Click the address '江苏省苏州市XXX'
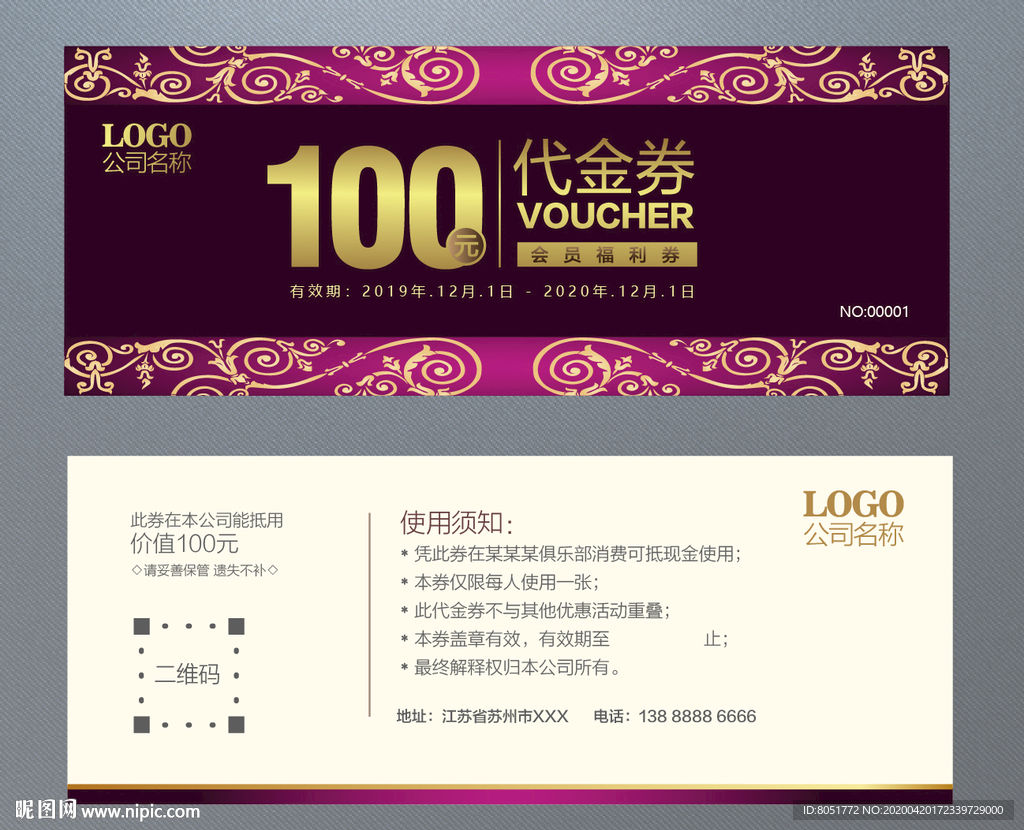The height and width of the screenshot is (830, 1024). pyautogui.click(x=505, y=716)
